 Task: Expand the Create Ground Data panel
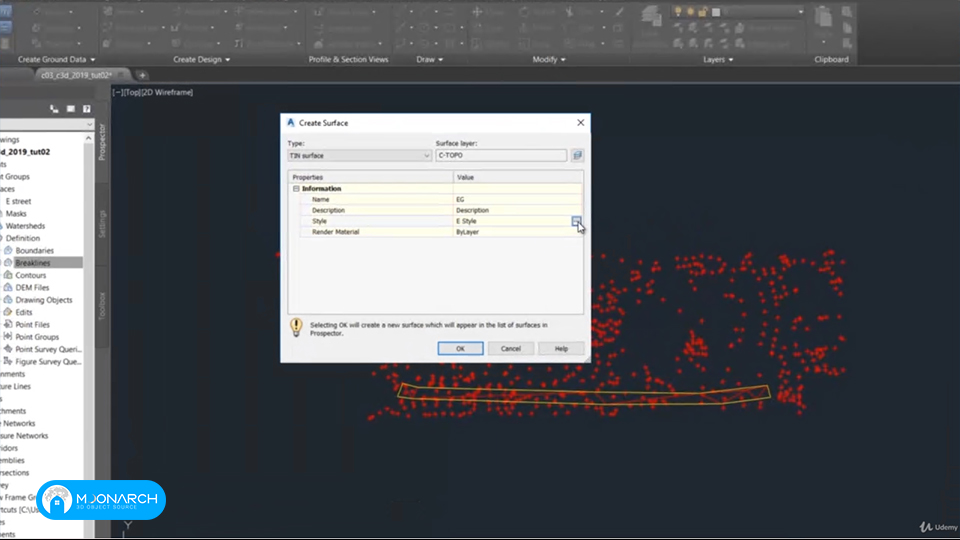(x=56, y=59)
